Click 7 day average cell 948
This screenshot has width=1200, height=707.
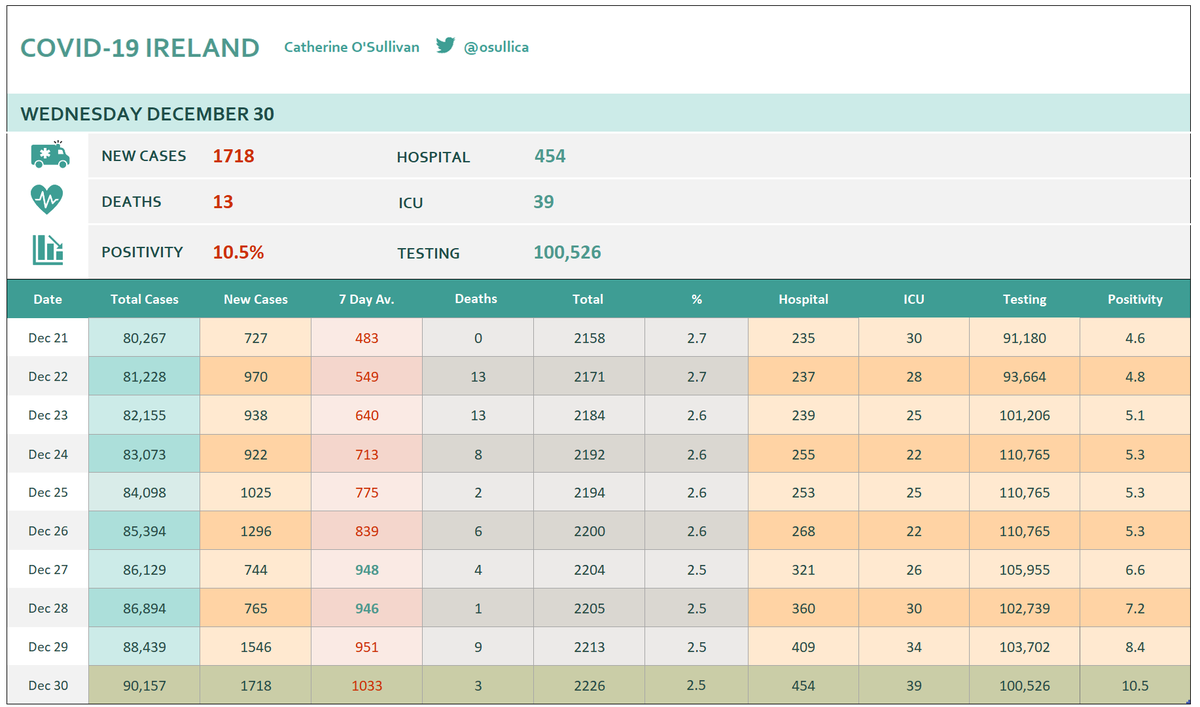(x=366, y=569)
